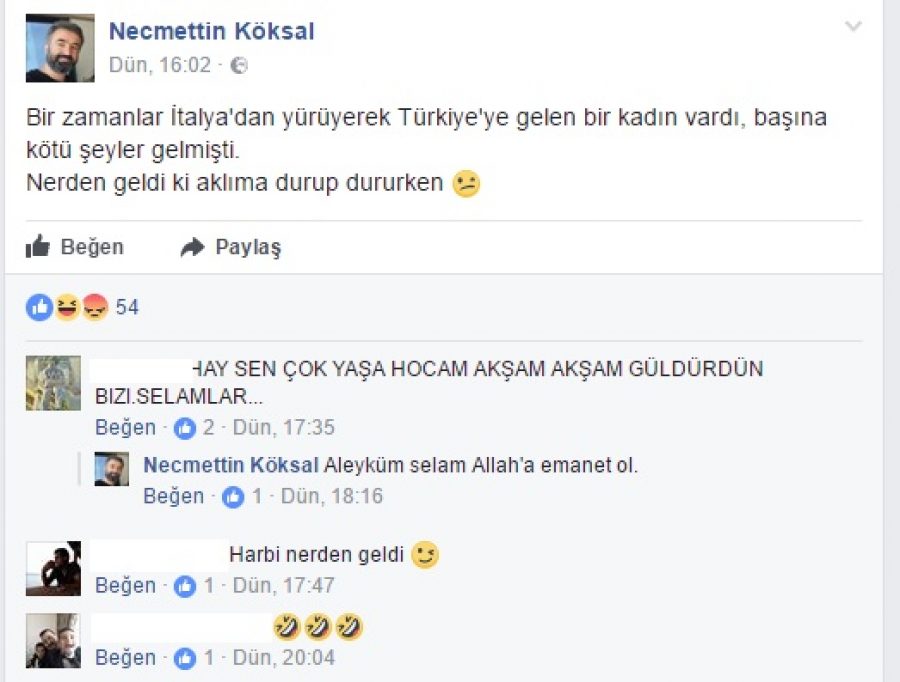Click the globe privacy icon beside the post time

(238, 66)
